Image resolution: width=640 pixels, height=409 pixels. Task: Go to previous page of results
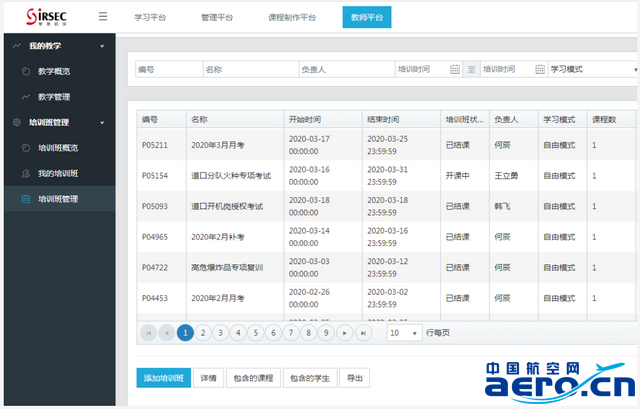167,333
